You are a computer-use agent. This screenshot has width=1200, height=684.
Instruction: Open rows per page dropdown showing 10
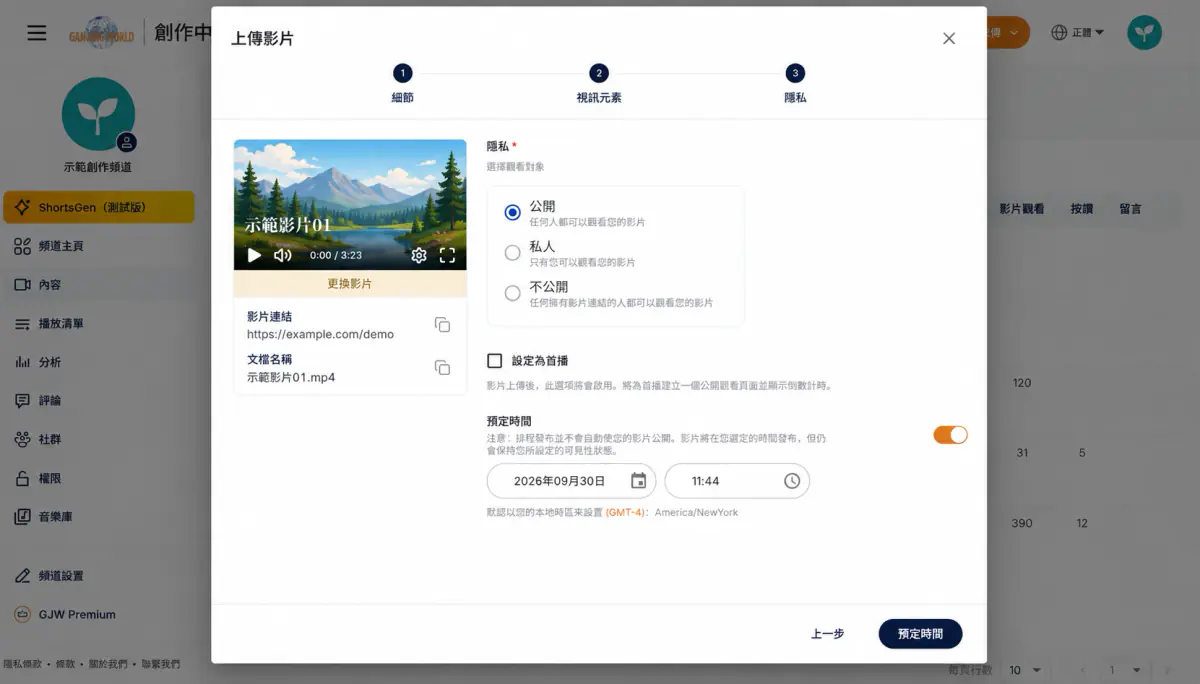point(1025,670)
